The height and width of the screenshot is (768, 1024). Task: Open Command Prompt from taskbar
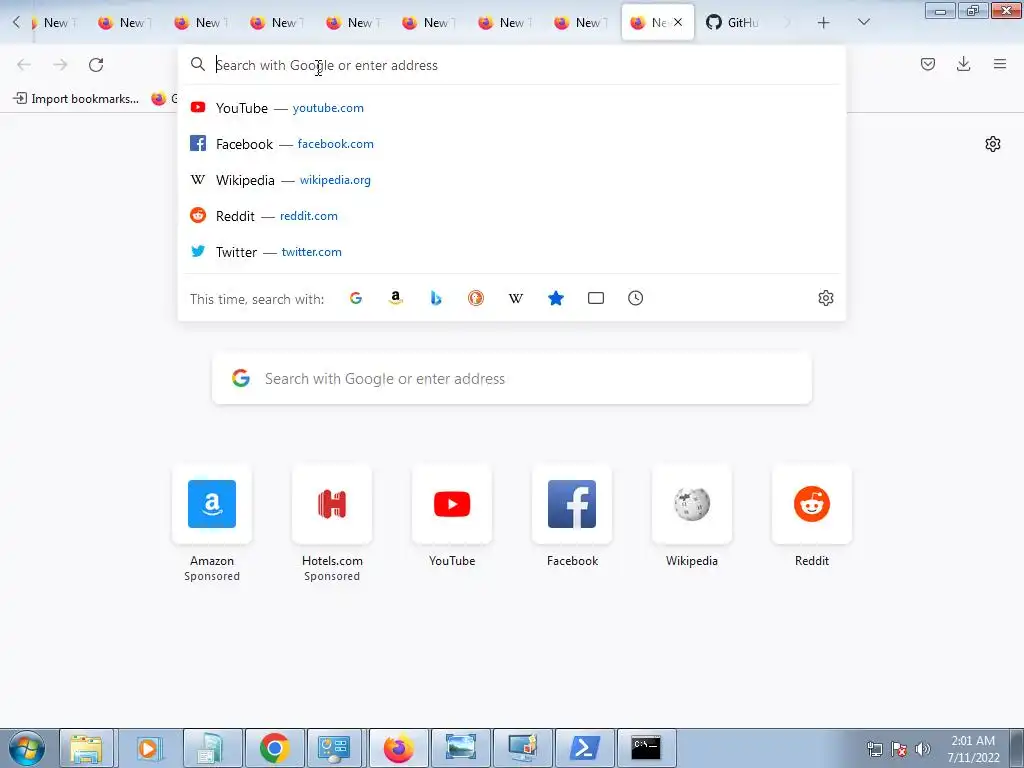tap(646, 748)
